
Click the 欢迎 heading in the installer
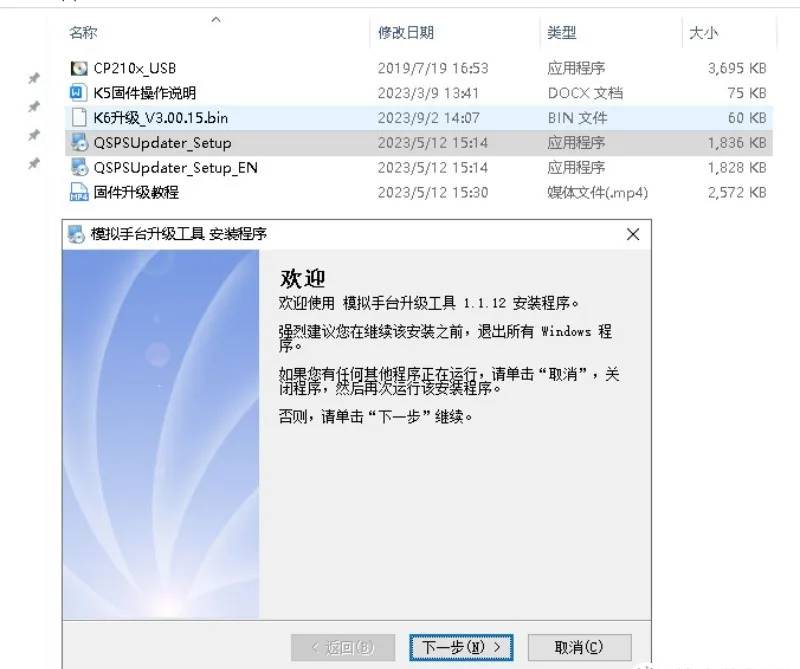coord(302,279)
